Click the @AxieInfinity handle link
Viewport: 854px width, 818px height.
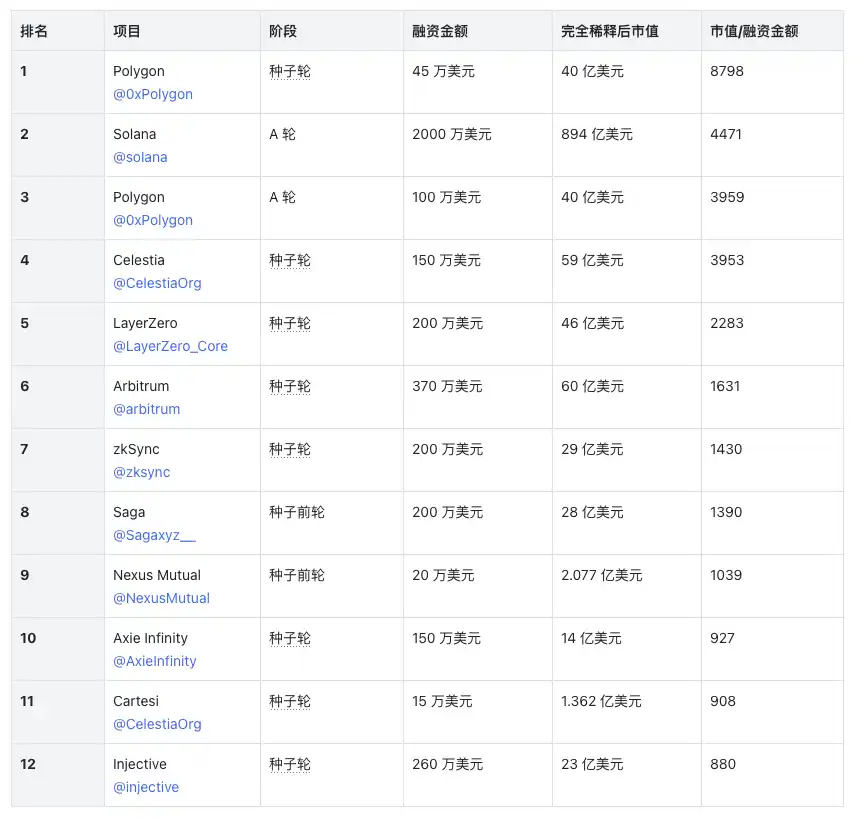(x=155, y=661)
